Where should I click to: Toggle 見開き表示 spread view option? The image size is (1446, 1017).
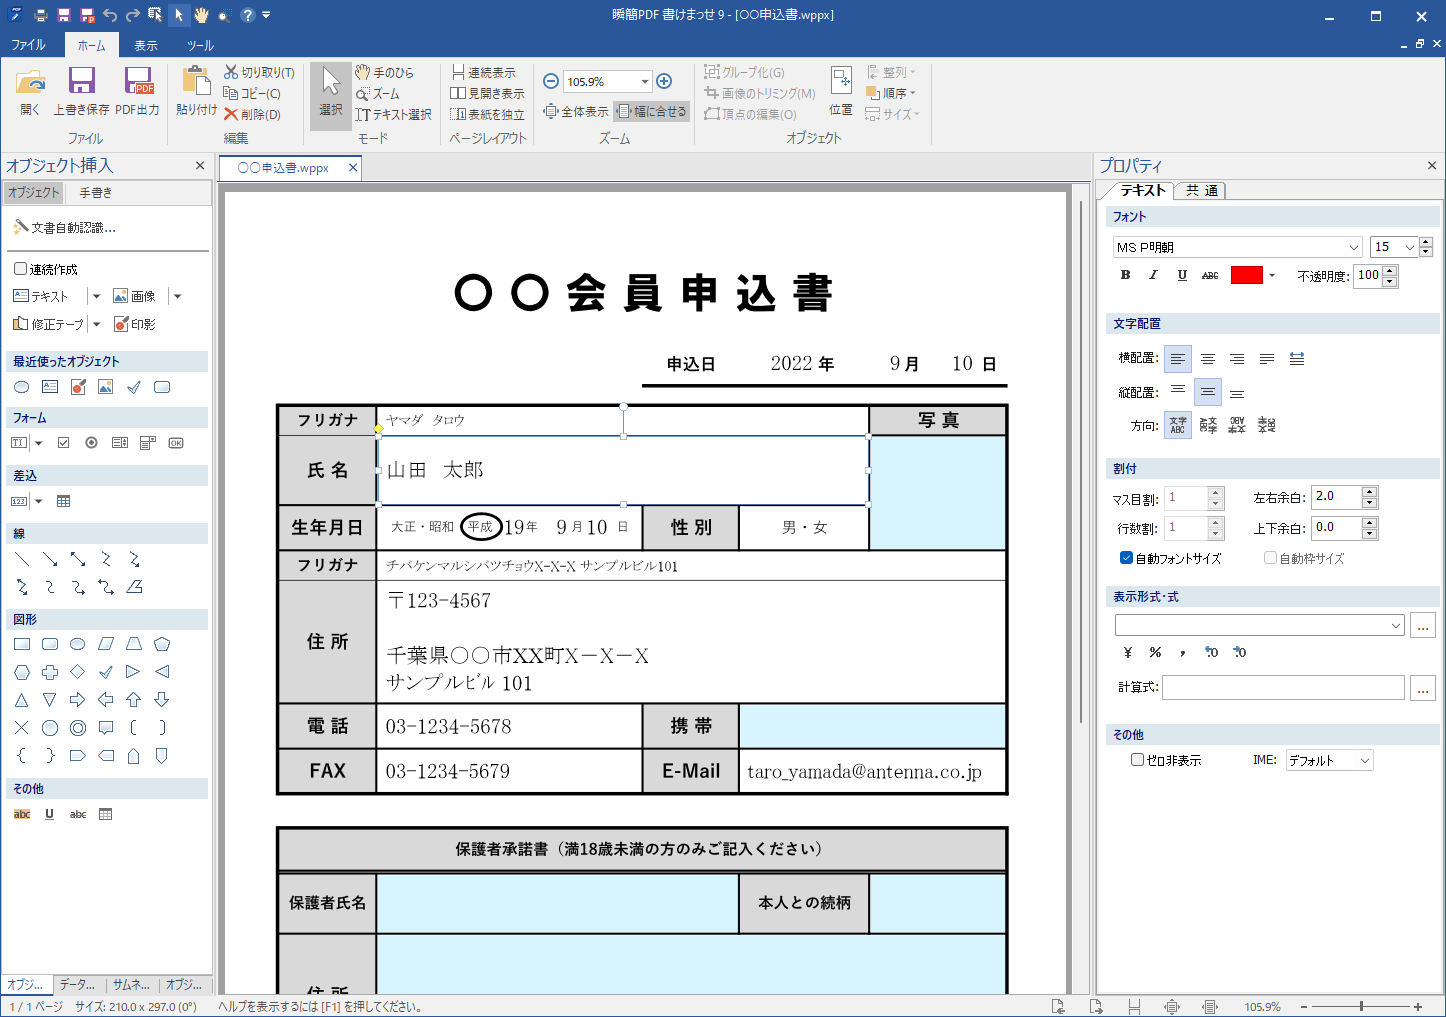coord(488,93)
